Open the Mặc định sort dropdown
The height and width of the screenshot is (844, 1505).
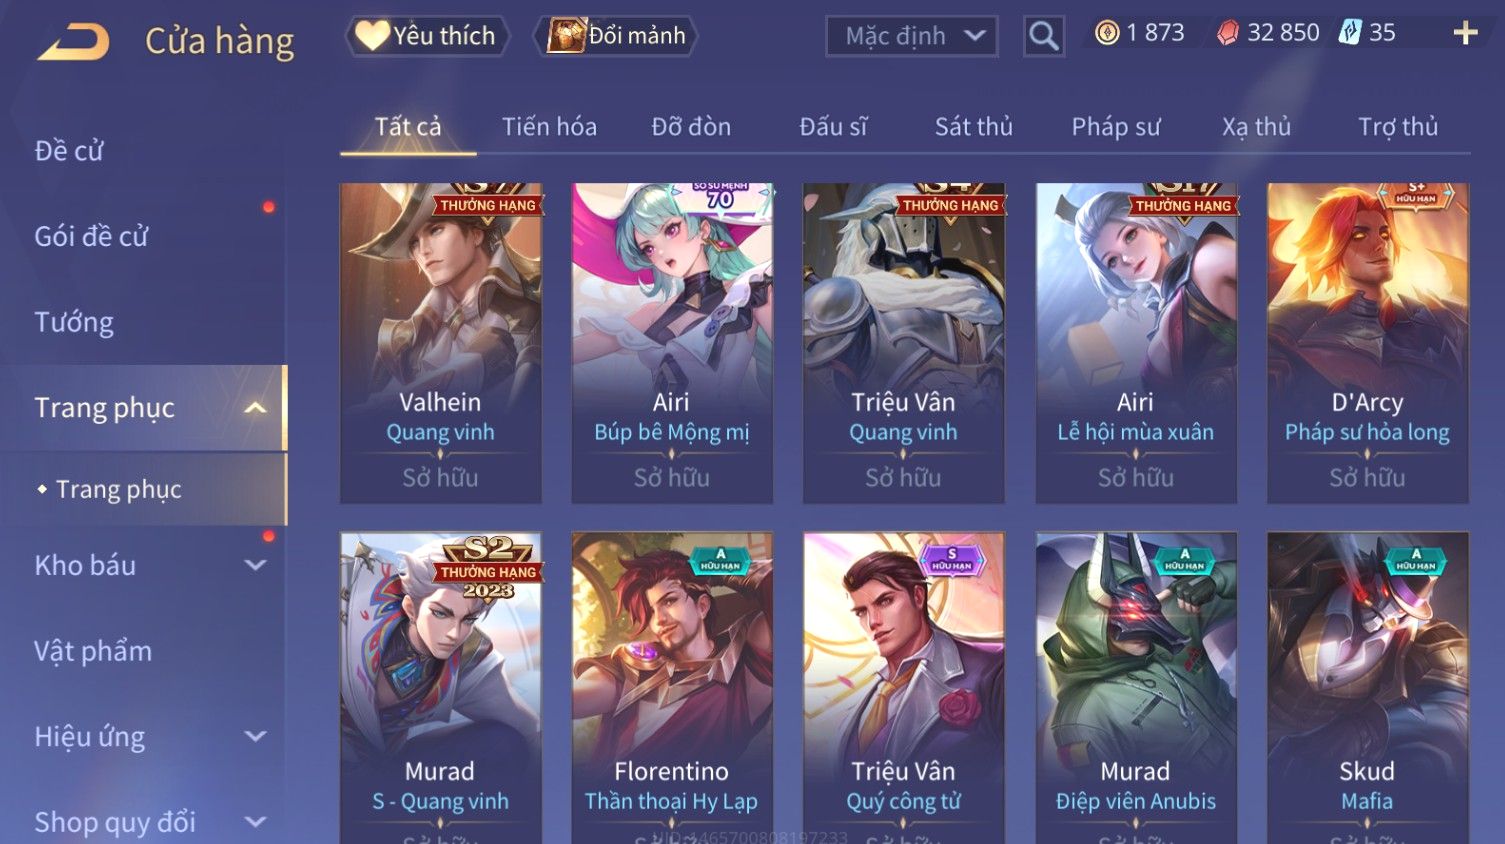(x=912, y=37)
